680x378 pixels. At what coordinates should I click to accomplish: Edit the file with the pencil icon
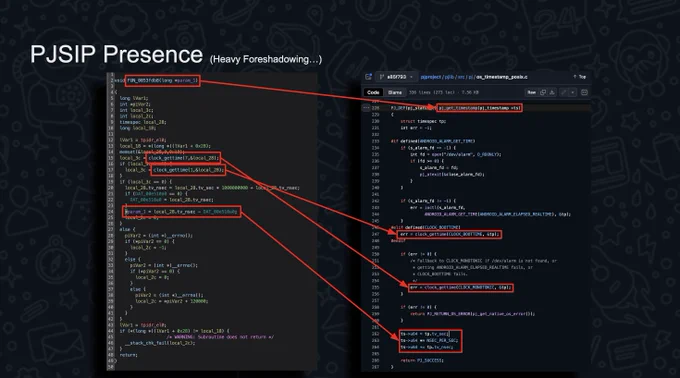(564, 92)
